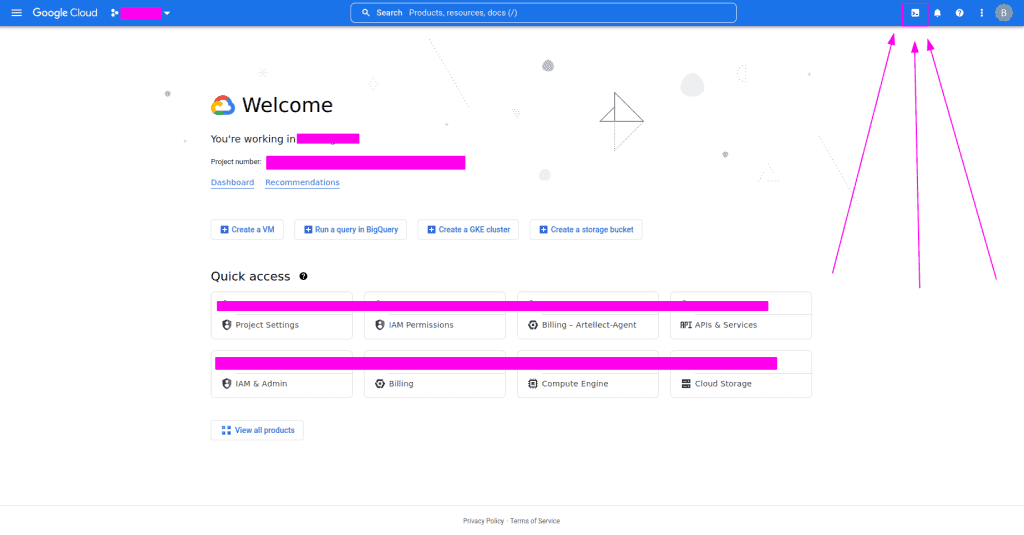Open the help question mark menu
The height and width of the screenshot is (535, 1024).
click(959, 13)
